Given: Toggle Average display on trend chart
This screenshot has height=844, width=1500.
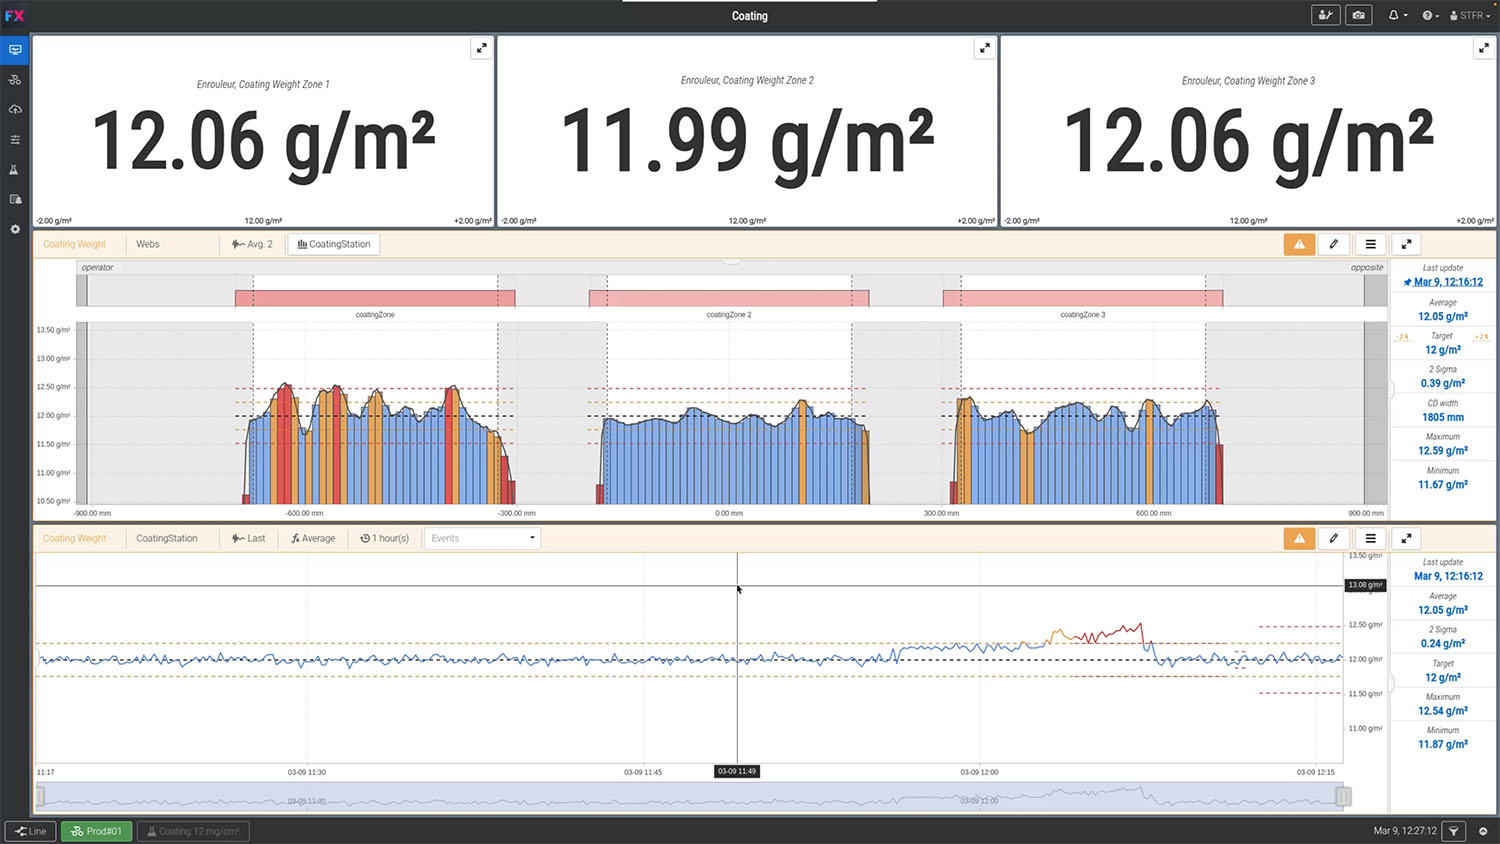Looking at the screenshot, I should point(313,538).
